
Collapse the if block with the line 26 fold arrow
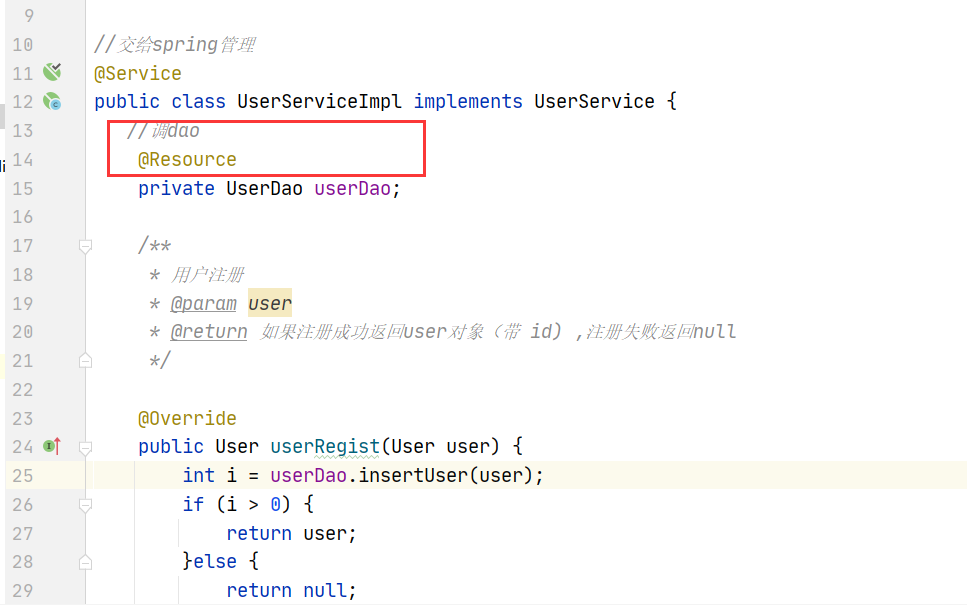pyautogui.click(x=85, y=504)
